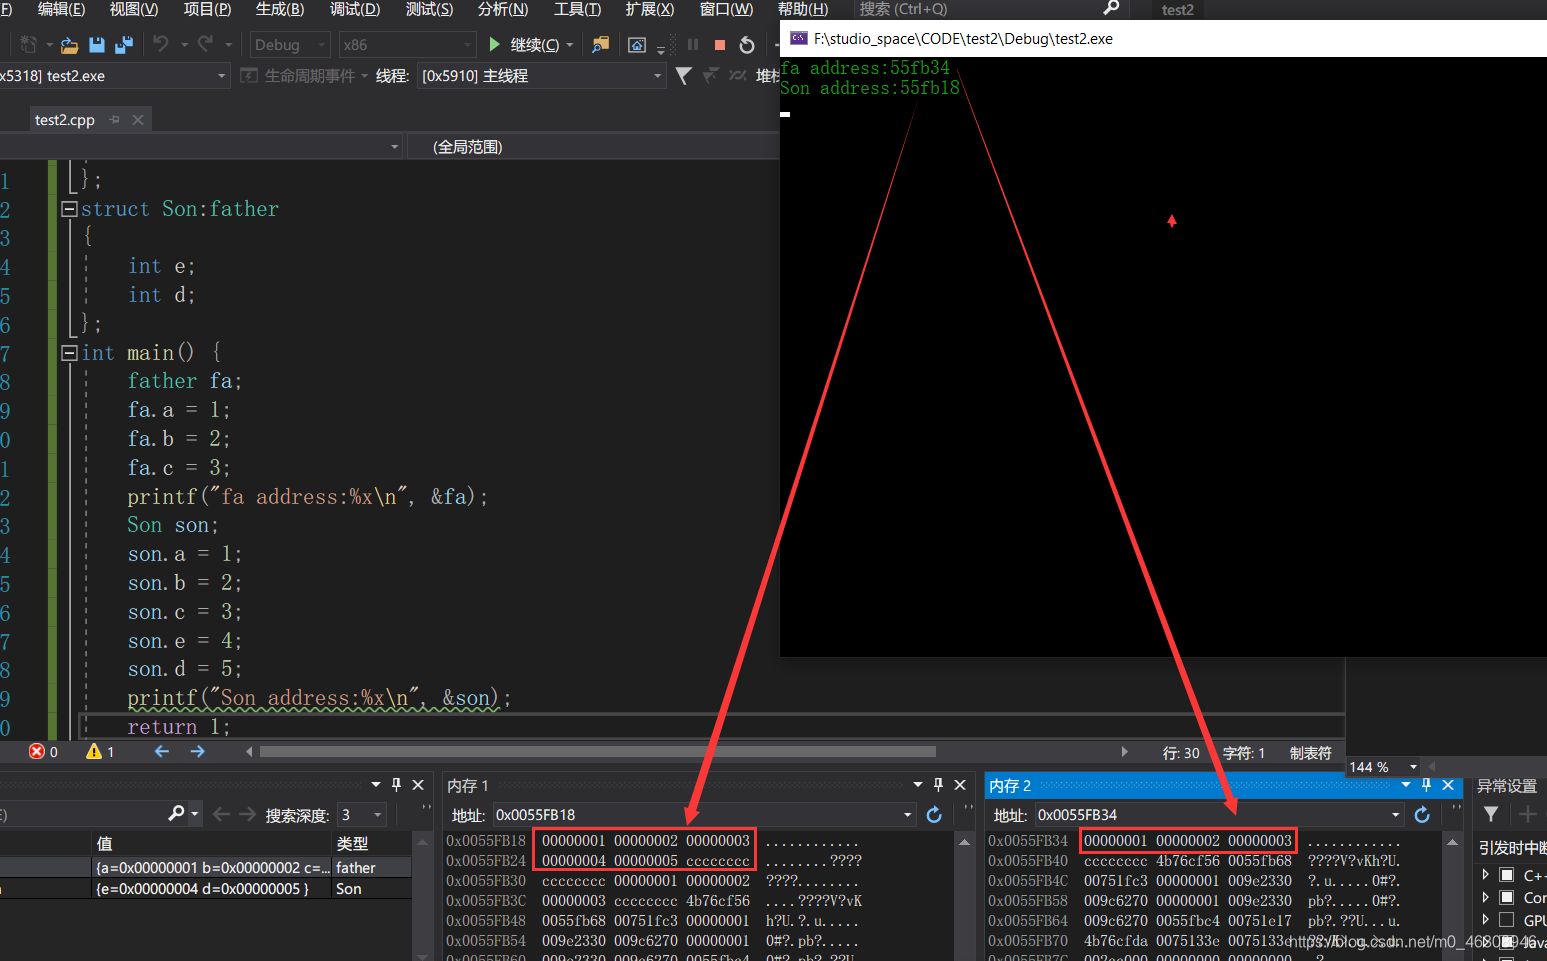Open the Memory 1 address dropdown arrow
Viewport: 1547px width, 961px height.
[x=908, y=815]
